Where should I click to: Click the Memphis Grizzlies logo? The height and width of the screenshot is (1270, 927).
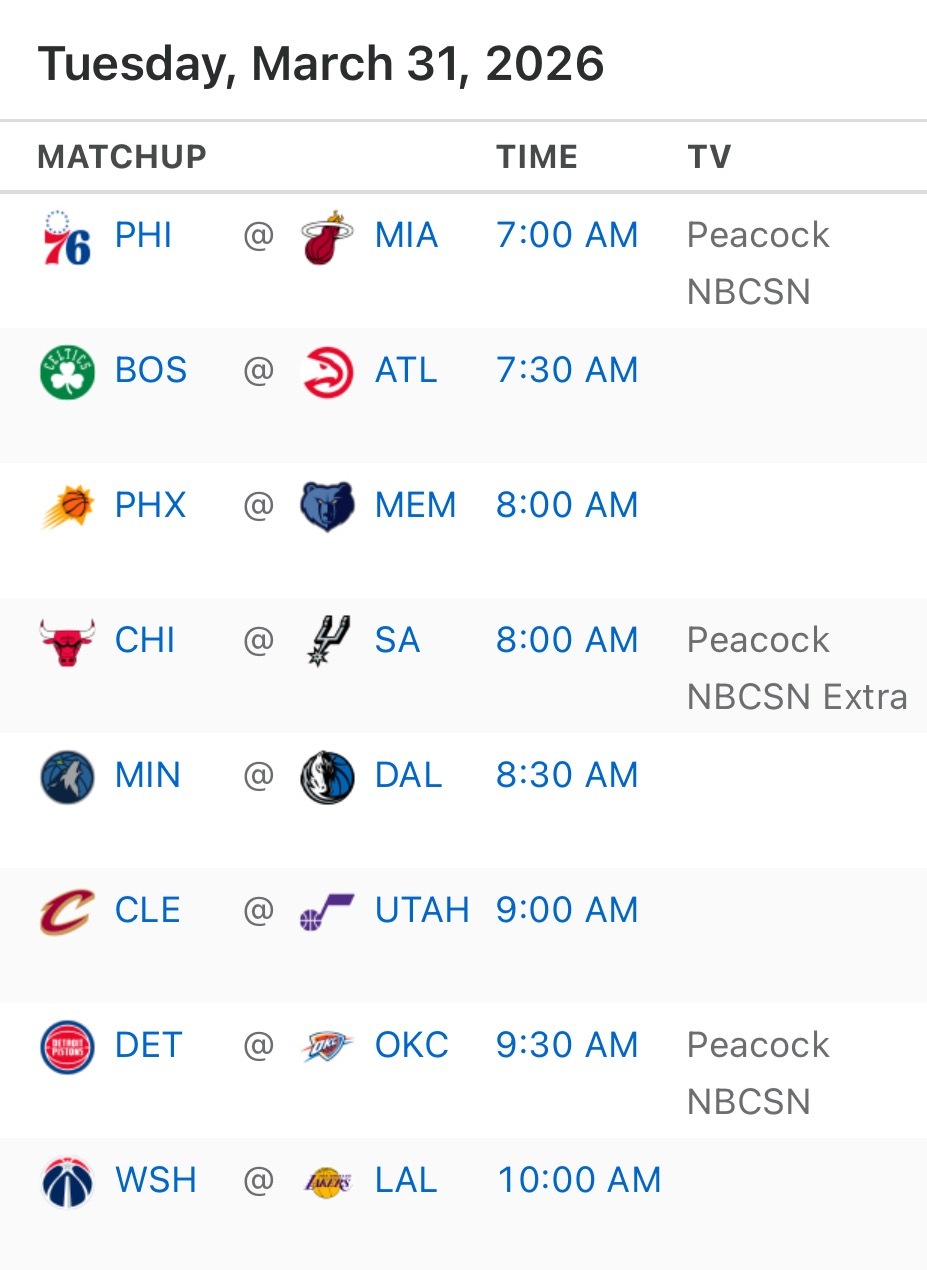pos(327,506)
